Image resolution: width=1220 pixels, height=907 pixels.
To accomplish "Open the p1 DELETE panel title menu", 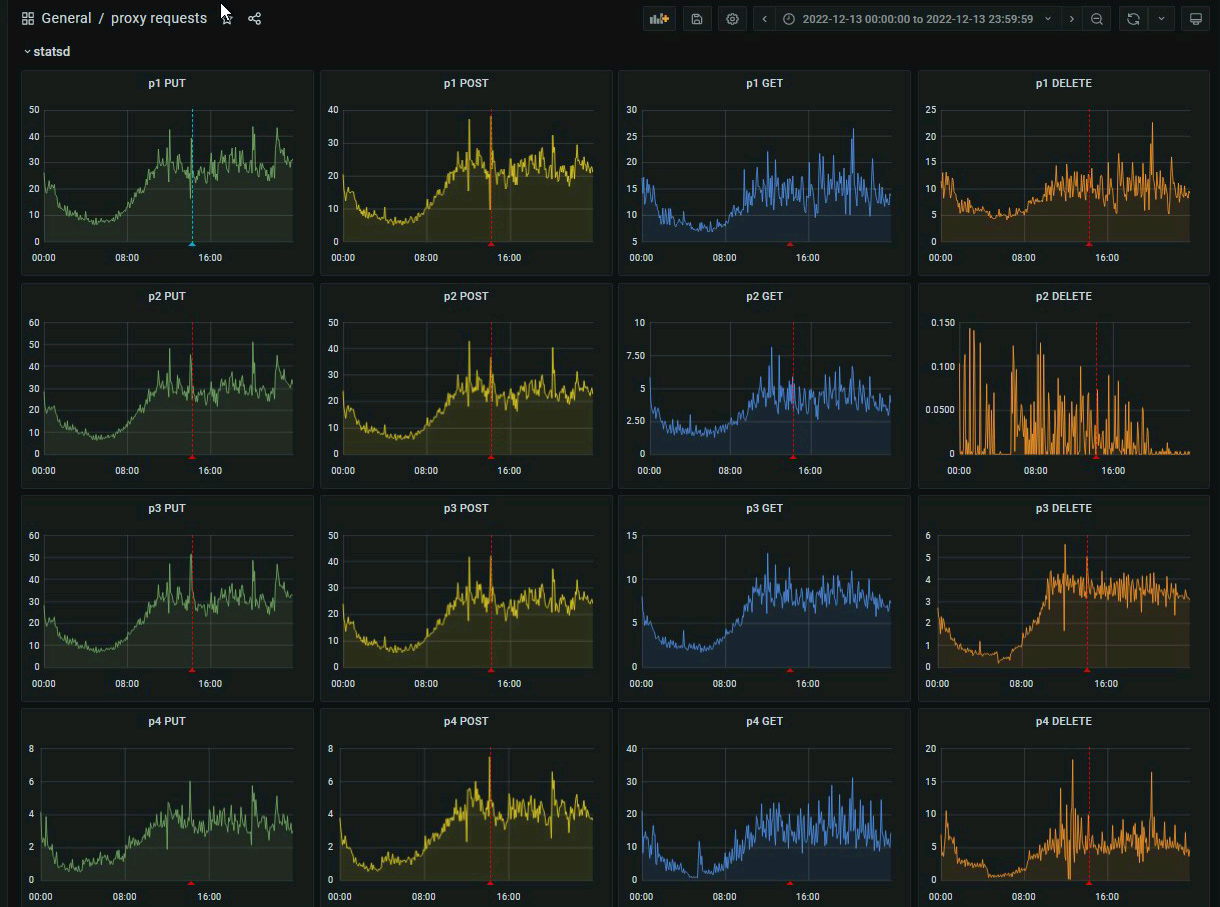I will [1064, 84].
